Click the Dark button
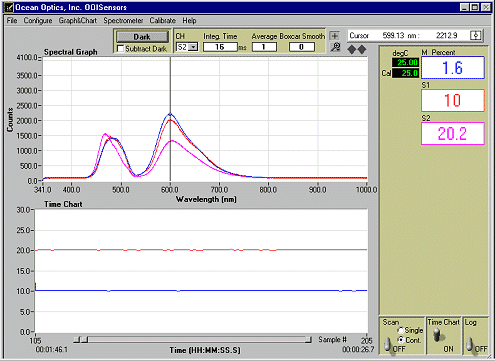 click(142, 37)
